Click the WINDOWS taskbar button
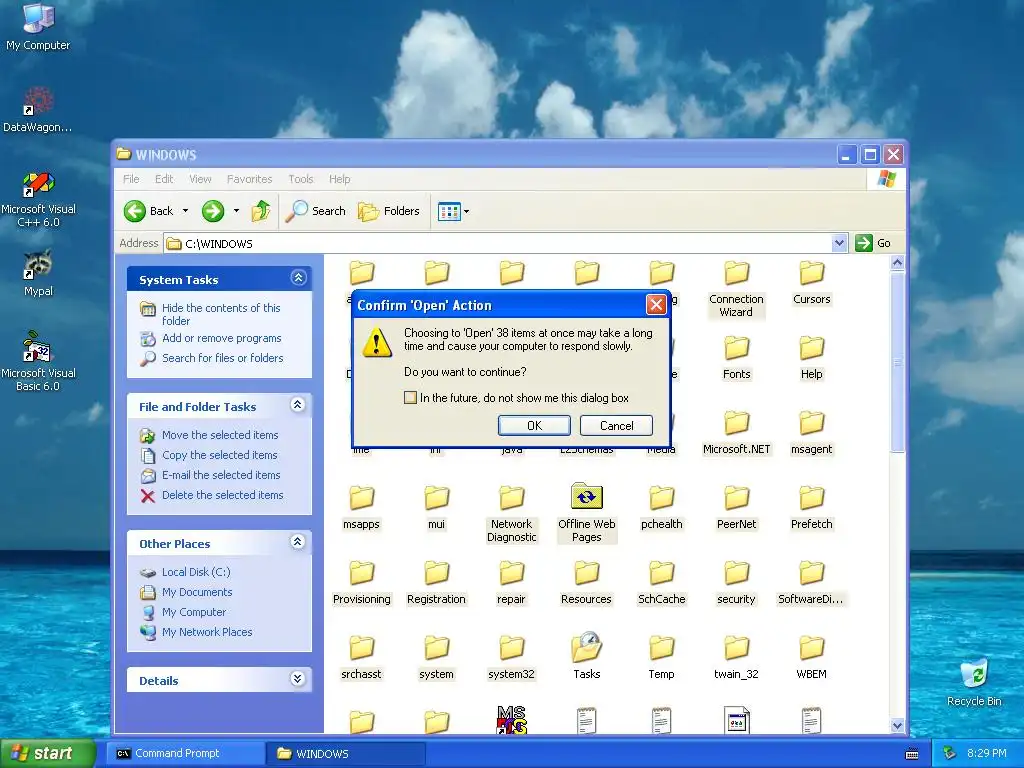Viewport: 1024px width, 768px height. tap(346, 754)
